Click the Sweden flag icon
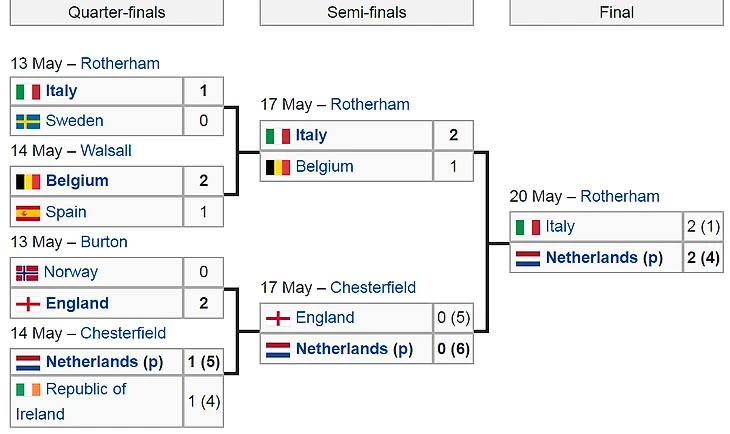This screenshot has width=730, height=434. click(28, 121)
